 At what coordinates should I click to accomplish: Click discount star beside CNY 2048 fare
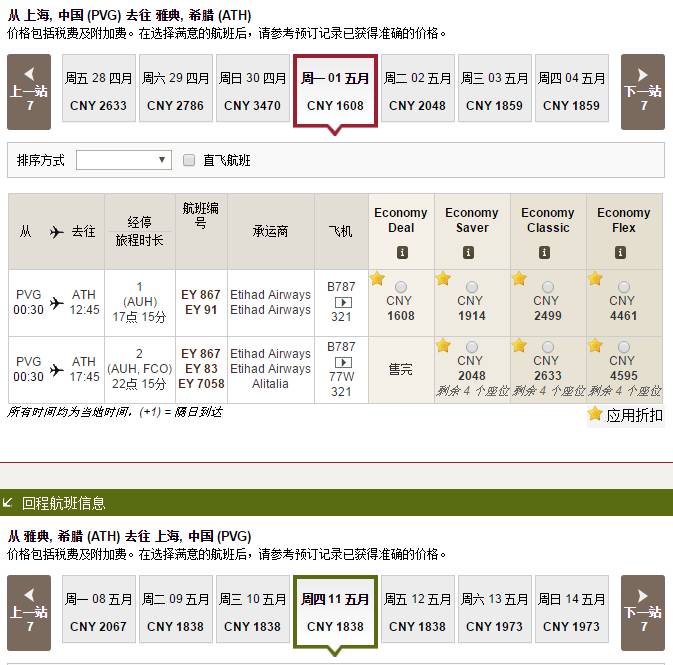coord(443,345)
